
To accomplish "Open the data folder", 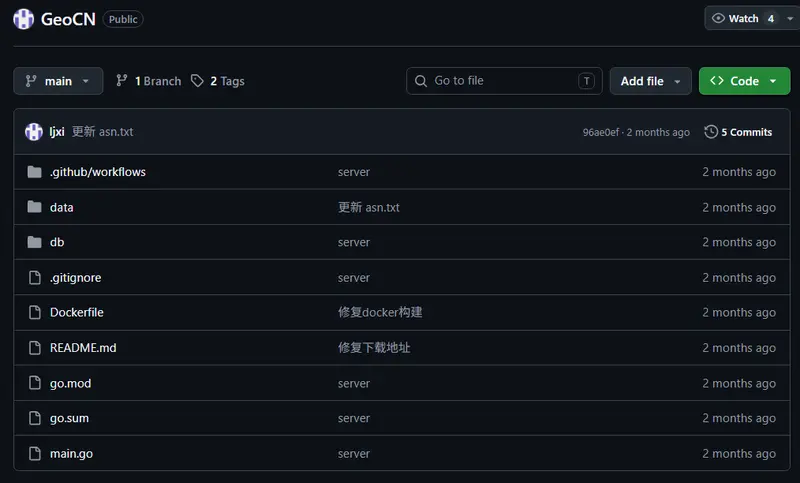I will click(x=62, y=208).
